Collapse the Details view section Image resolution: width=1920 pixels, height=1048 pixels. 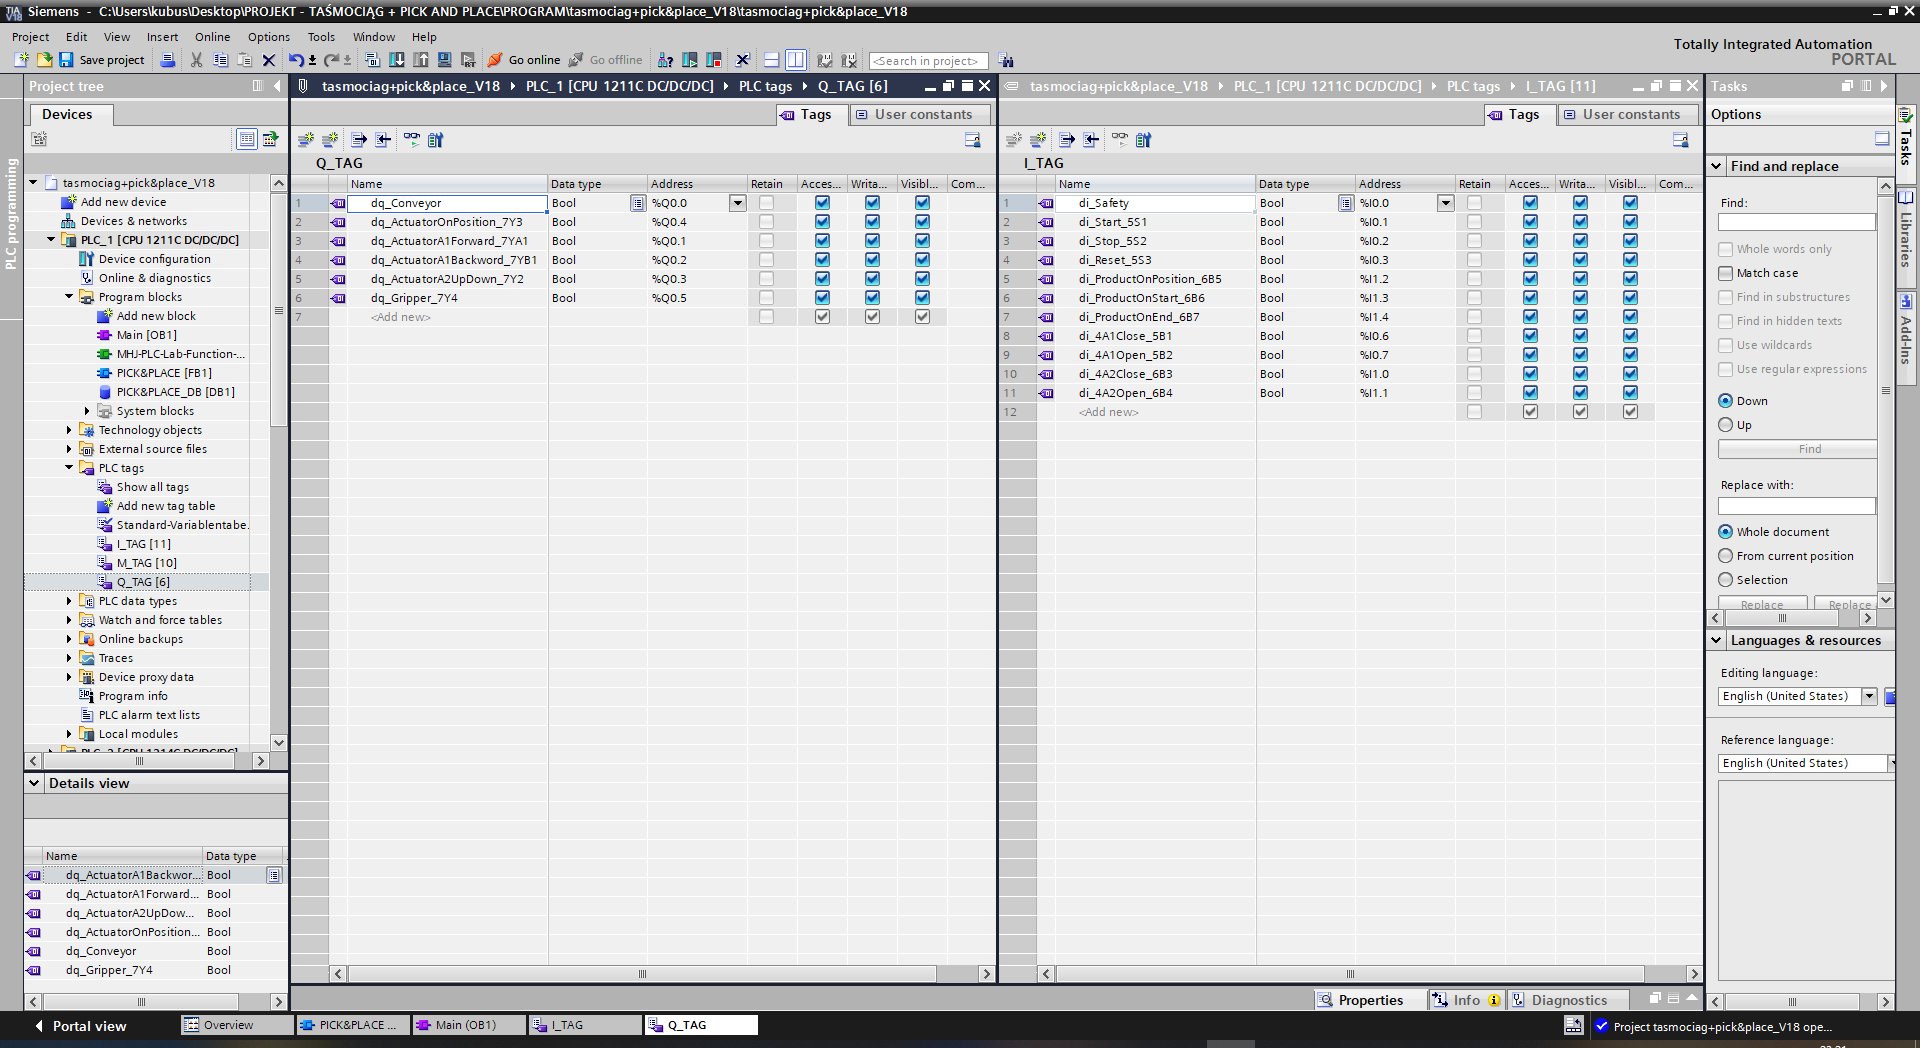(34, 783)
